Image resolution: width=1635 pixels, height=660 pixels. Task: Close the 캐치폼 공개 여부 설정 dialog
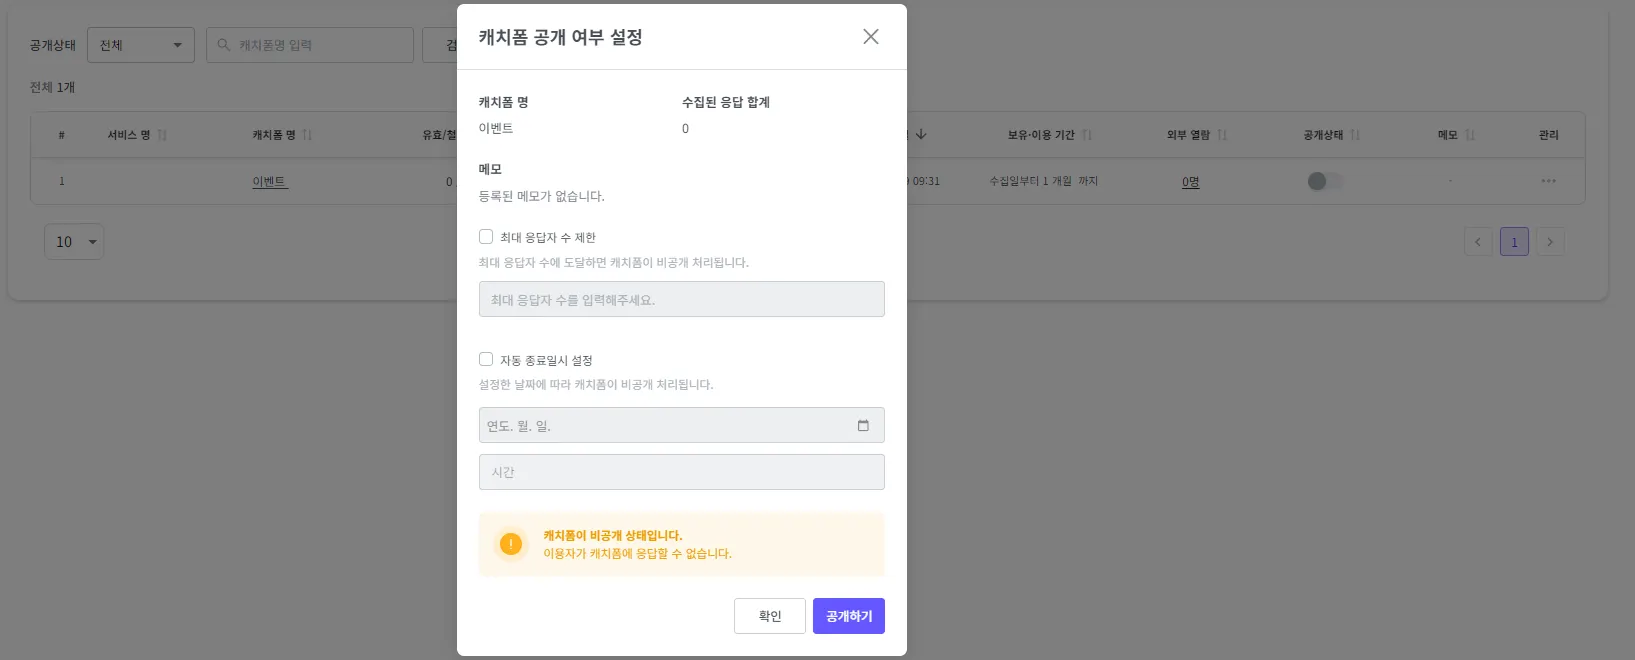870,37
